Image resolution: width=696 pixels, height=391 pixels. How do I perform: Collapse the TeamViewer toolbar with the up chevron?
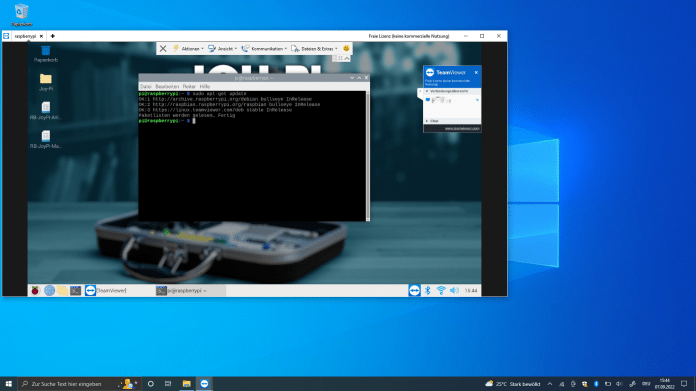(347, 59)
